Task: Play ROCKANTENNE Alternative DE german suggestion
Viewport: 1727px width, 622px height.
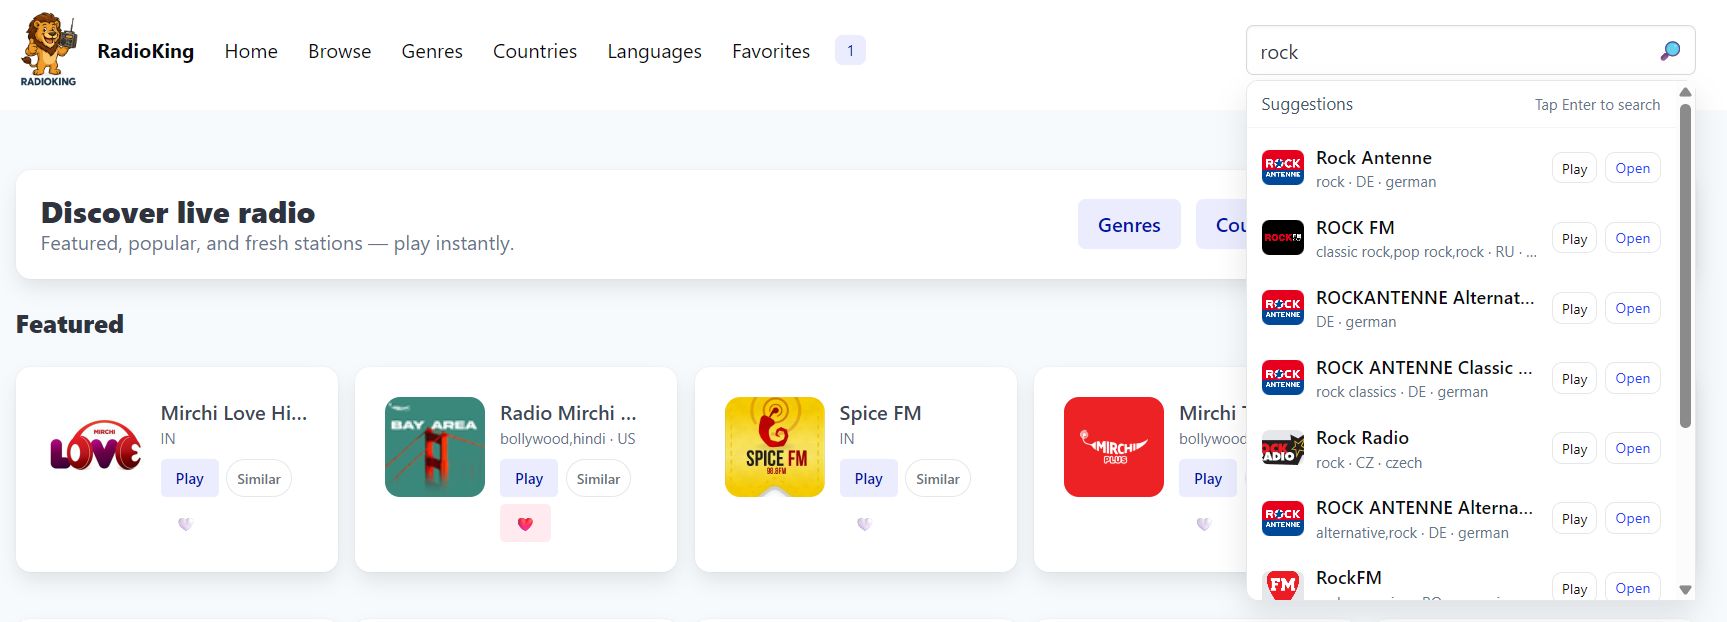Action: (1574, 309)
